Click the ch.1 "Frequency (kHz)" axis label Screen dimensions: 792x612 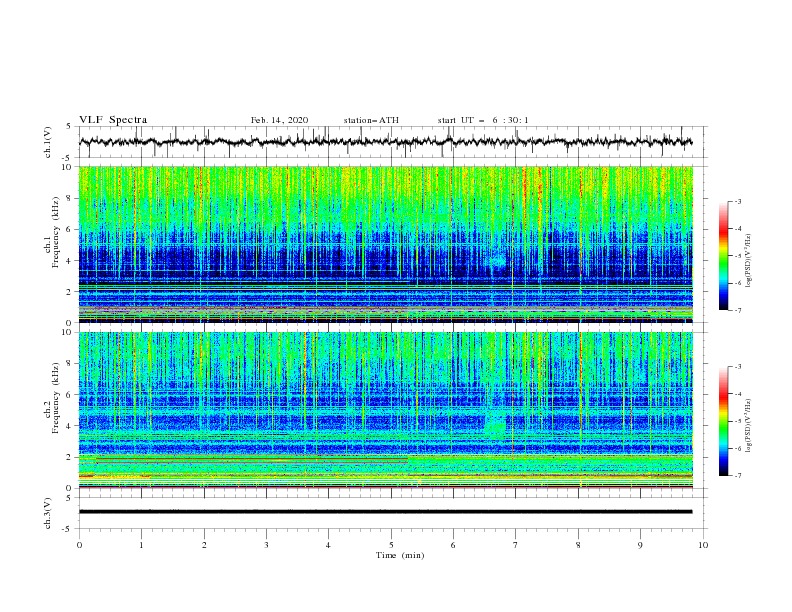coord(56,233)
